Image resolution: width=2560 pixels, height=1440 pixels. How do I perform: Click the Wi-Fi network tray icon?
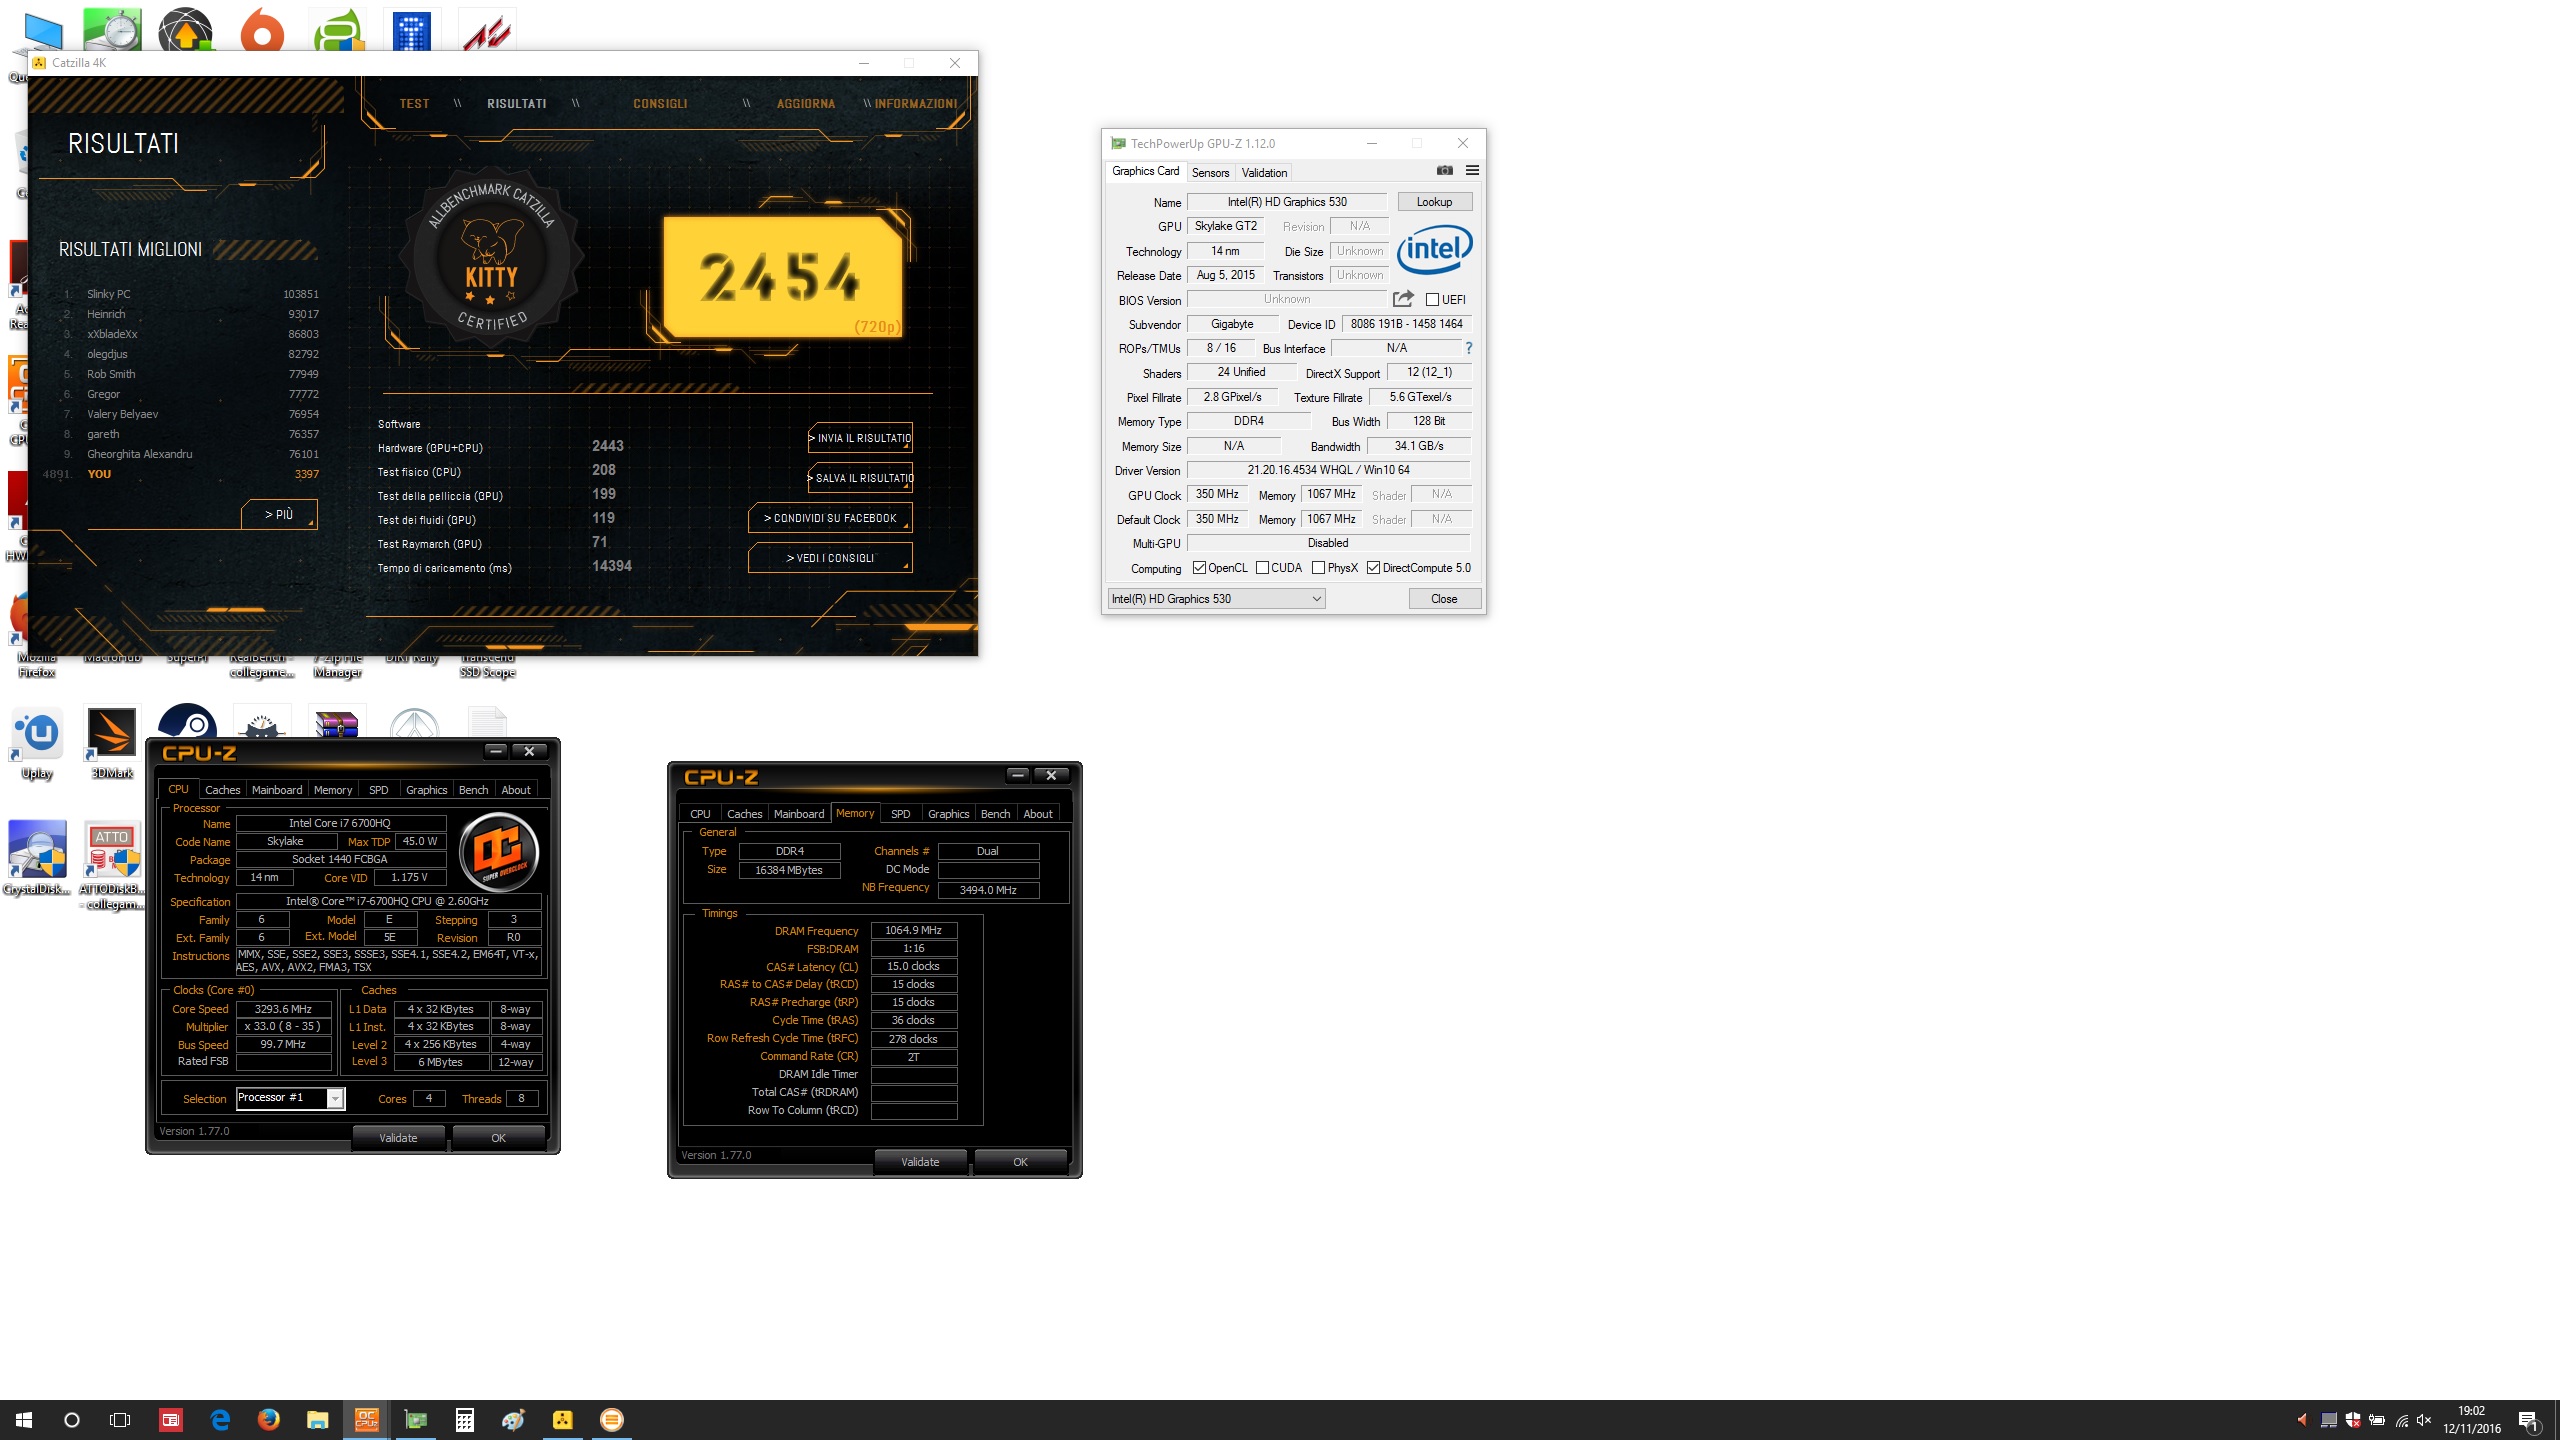coord(2401,1420)
